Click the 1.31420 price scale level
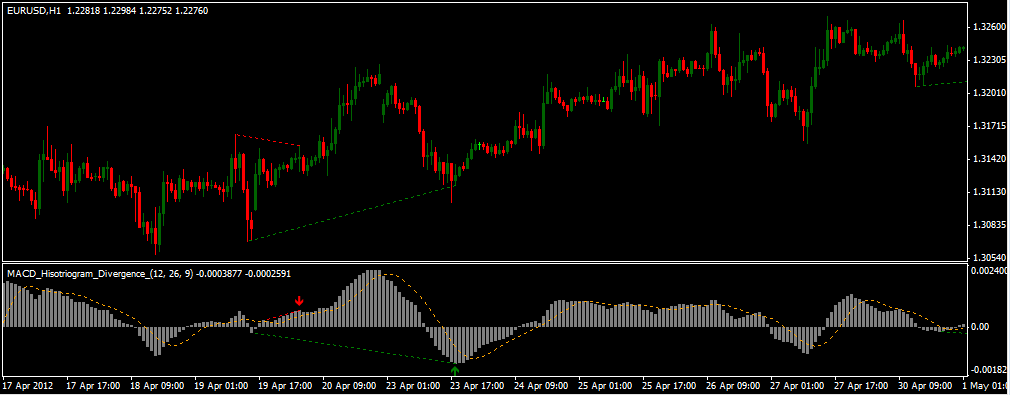The image size is (1010, 395). tap(987, 159)
